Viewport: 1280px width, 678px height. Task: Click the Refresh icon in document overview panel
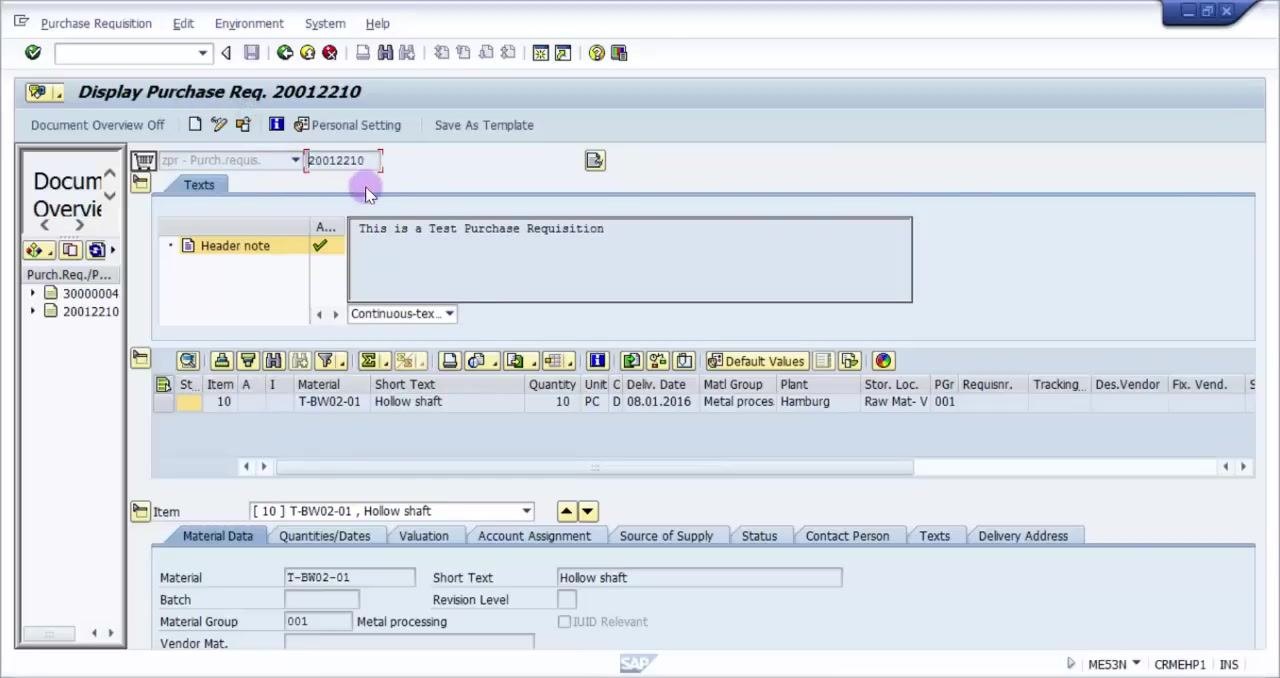96,250
